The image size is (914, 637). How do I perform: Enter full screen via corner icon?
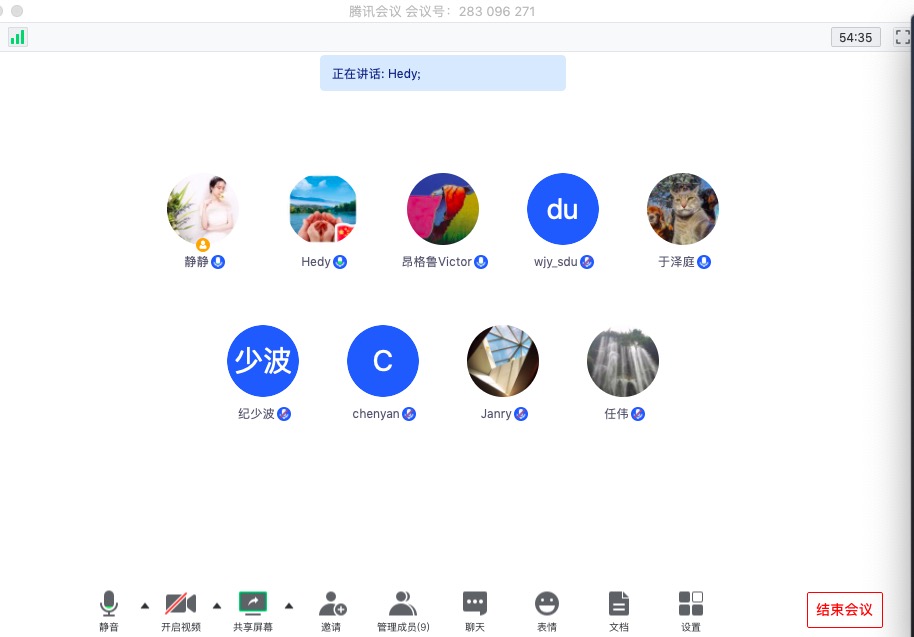[x=903, y=37]
